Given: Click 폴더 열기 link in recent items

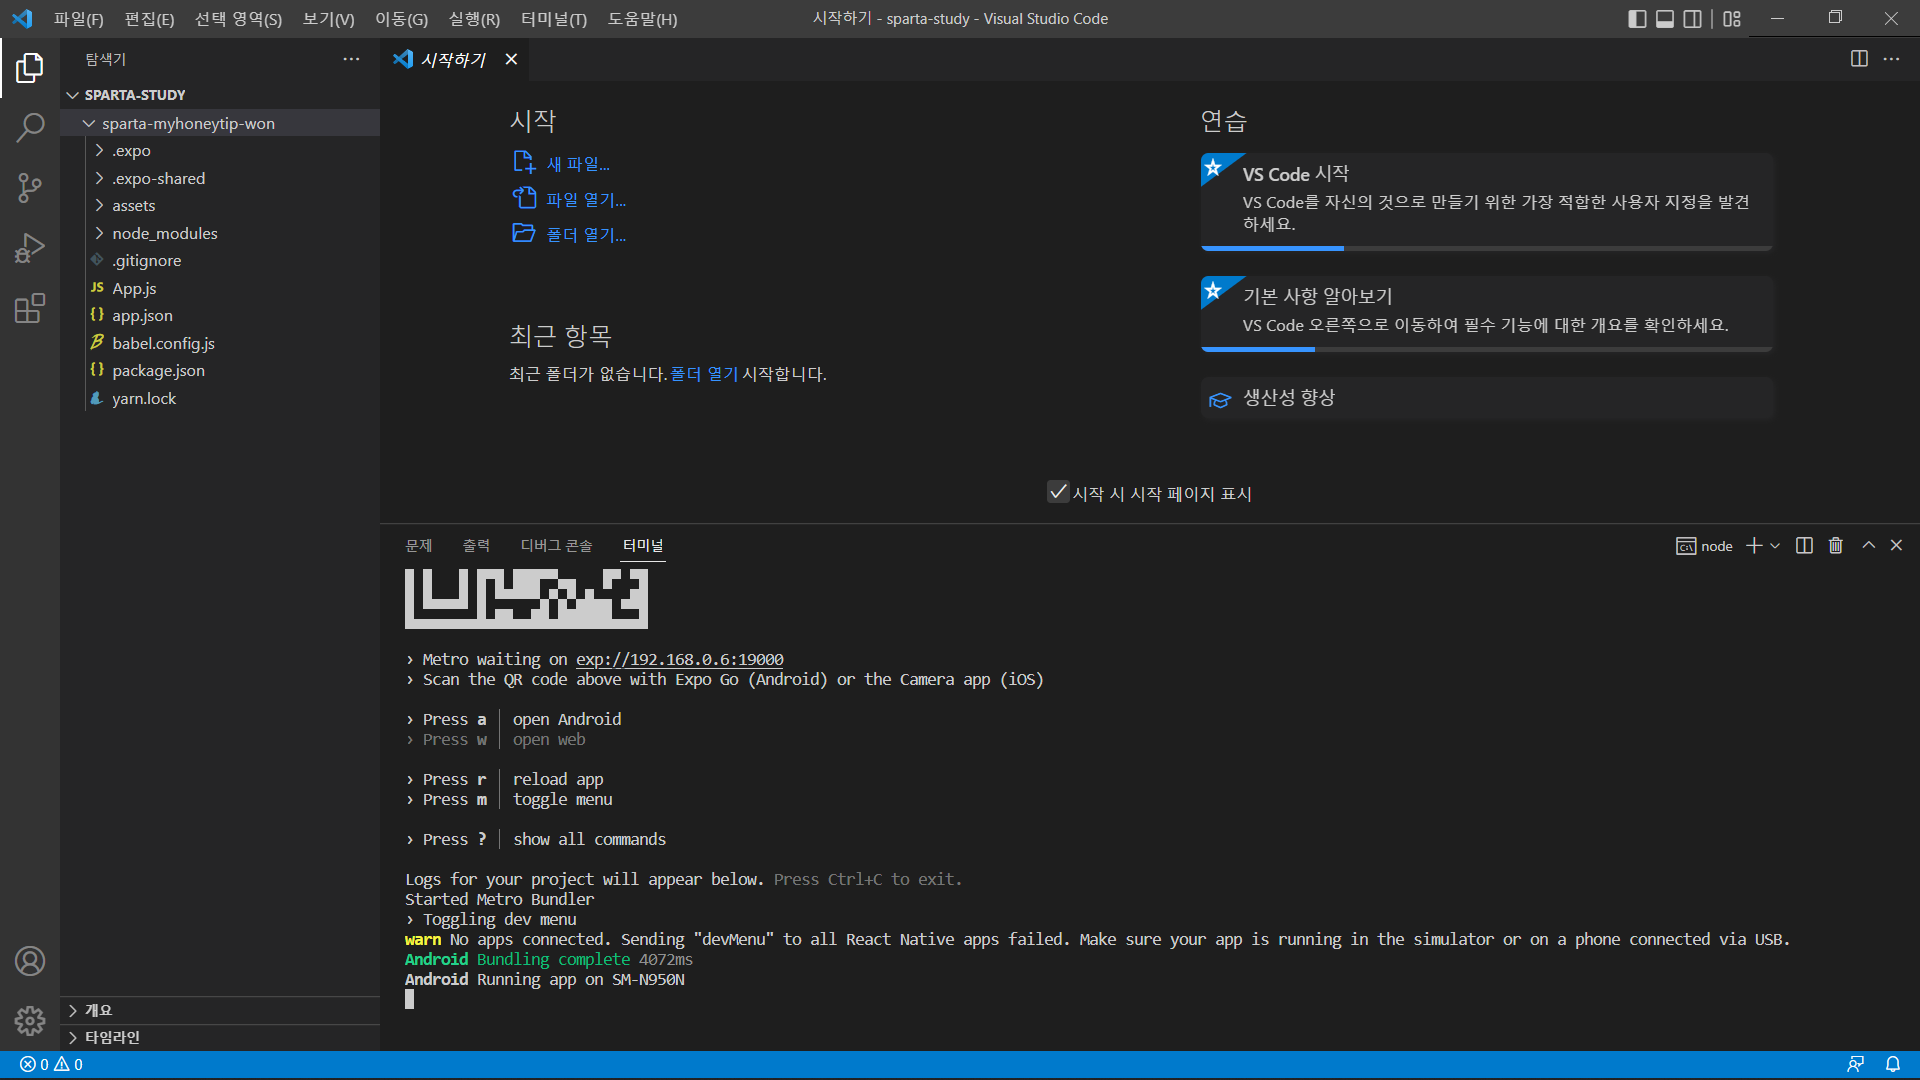Looking at the screenshot, I should (704, 374).
